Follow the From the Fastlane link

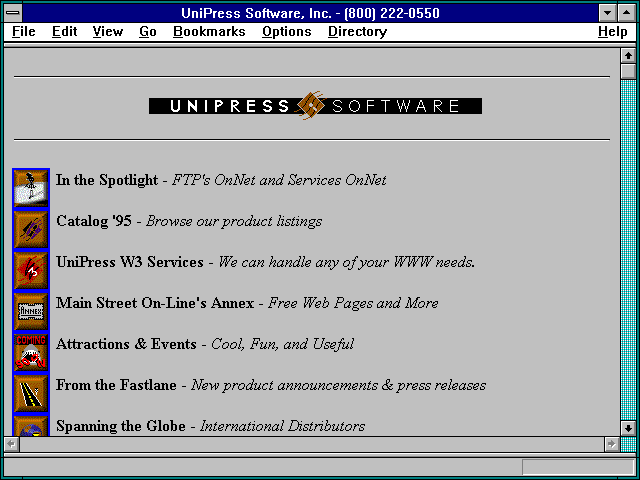116,385
